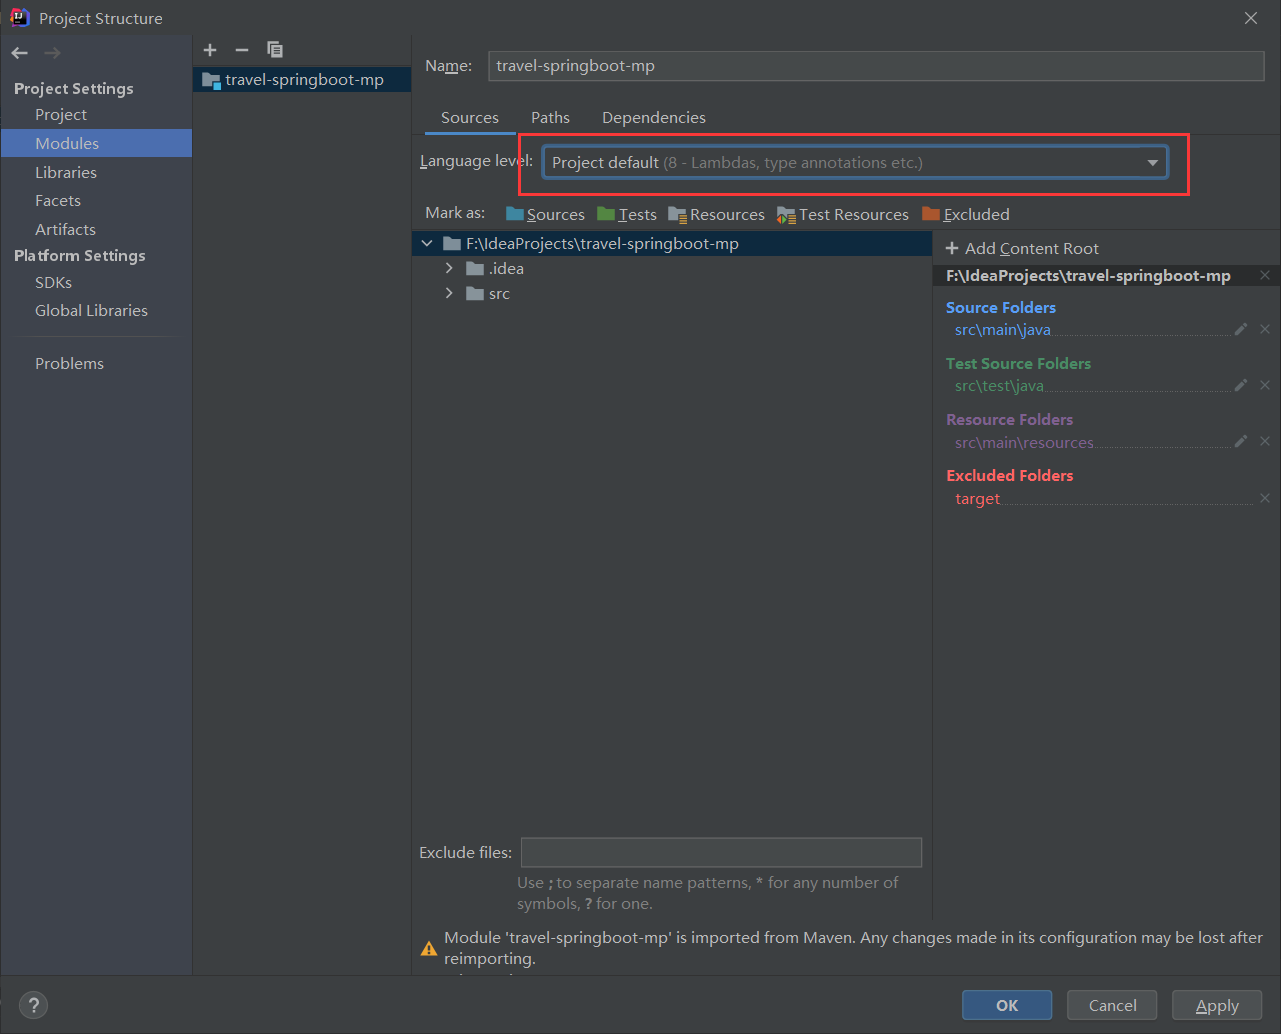The width and height of the screenshot is (1281, 1034).
Task: Remove content root F:\IdeaProjects\travel-springboot-mp
Action: 1265,275
